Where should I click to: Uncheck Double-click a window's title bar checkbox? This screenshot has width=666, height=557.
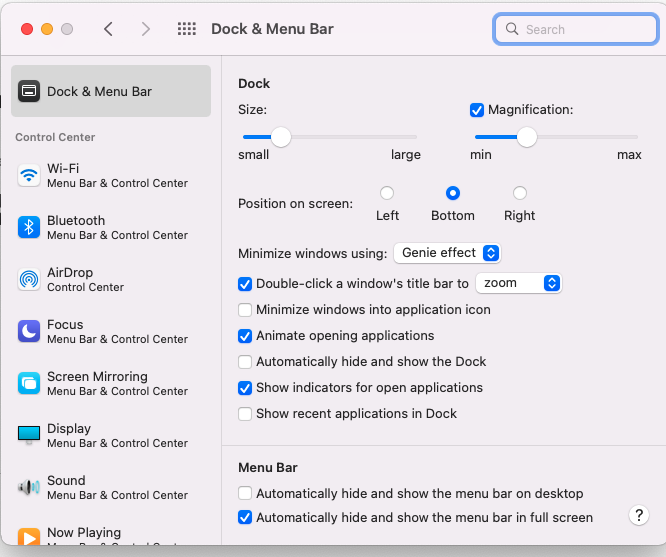pos(245,284)
